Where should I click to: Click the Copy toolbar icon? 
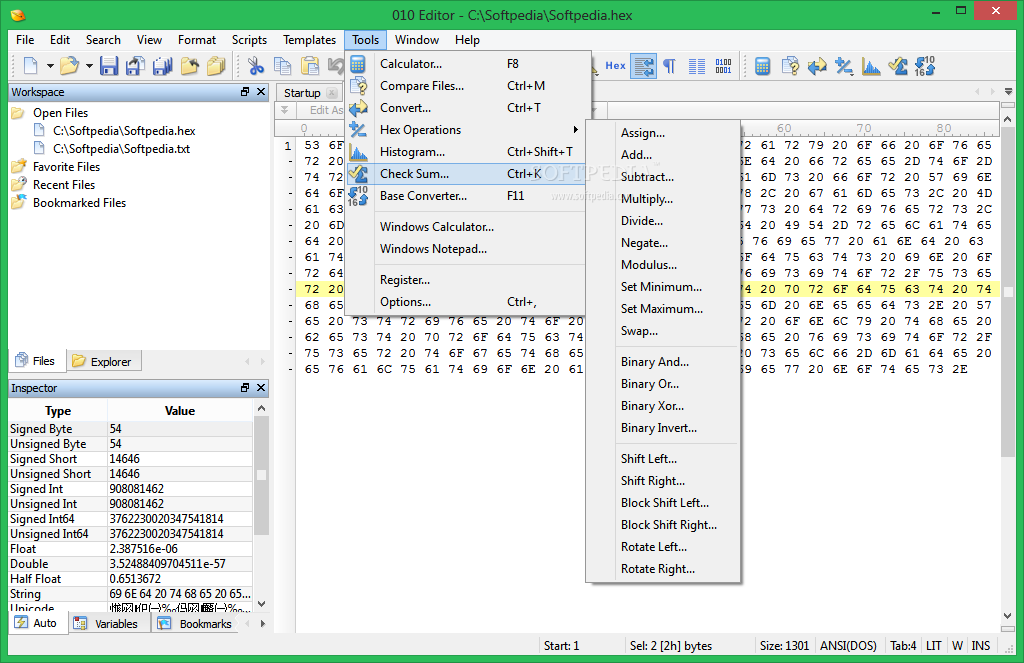[x=283, y=65]
